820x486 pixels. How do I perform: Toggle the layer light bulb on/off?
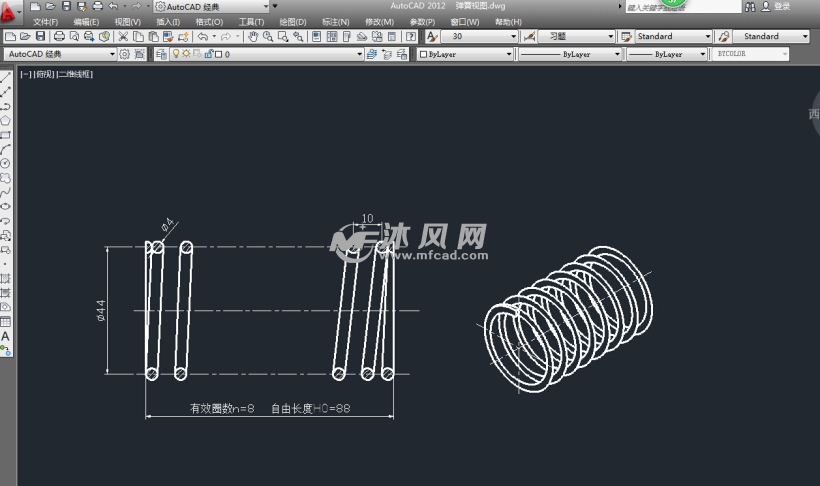click(x=176, y=54)
